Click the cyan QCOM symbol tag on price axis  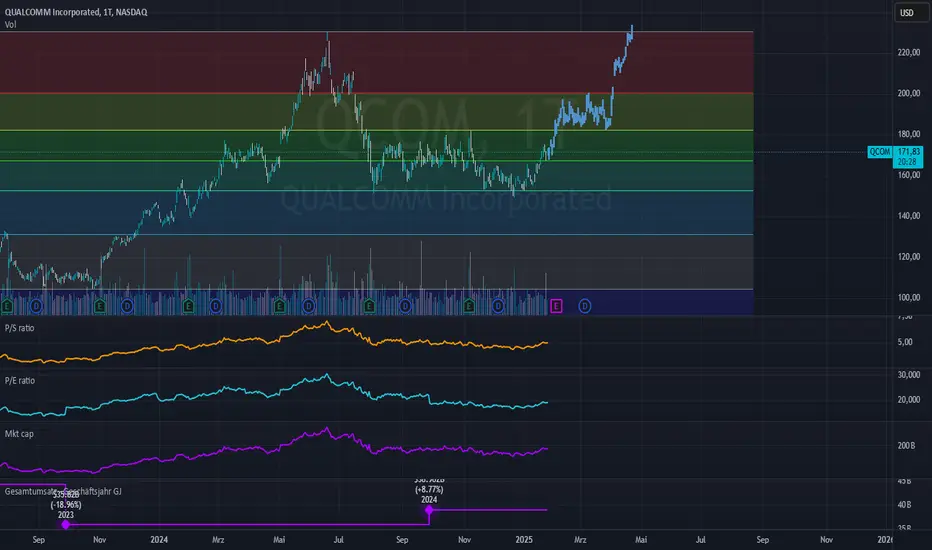[880, 152]
